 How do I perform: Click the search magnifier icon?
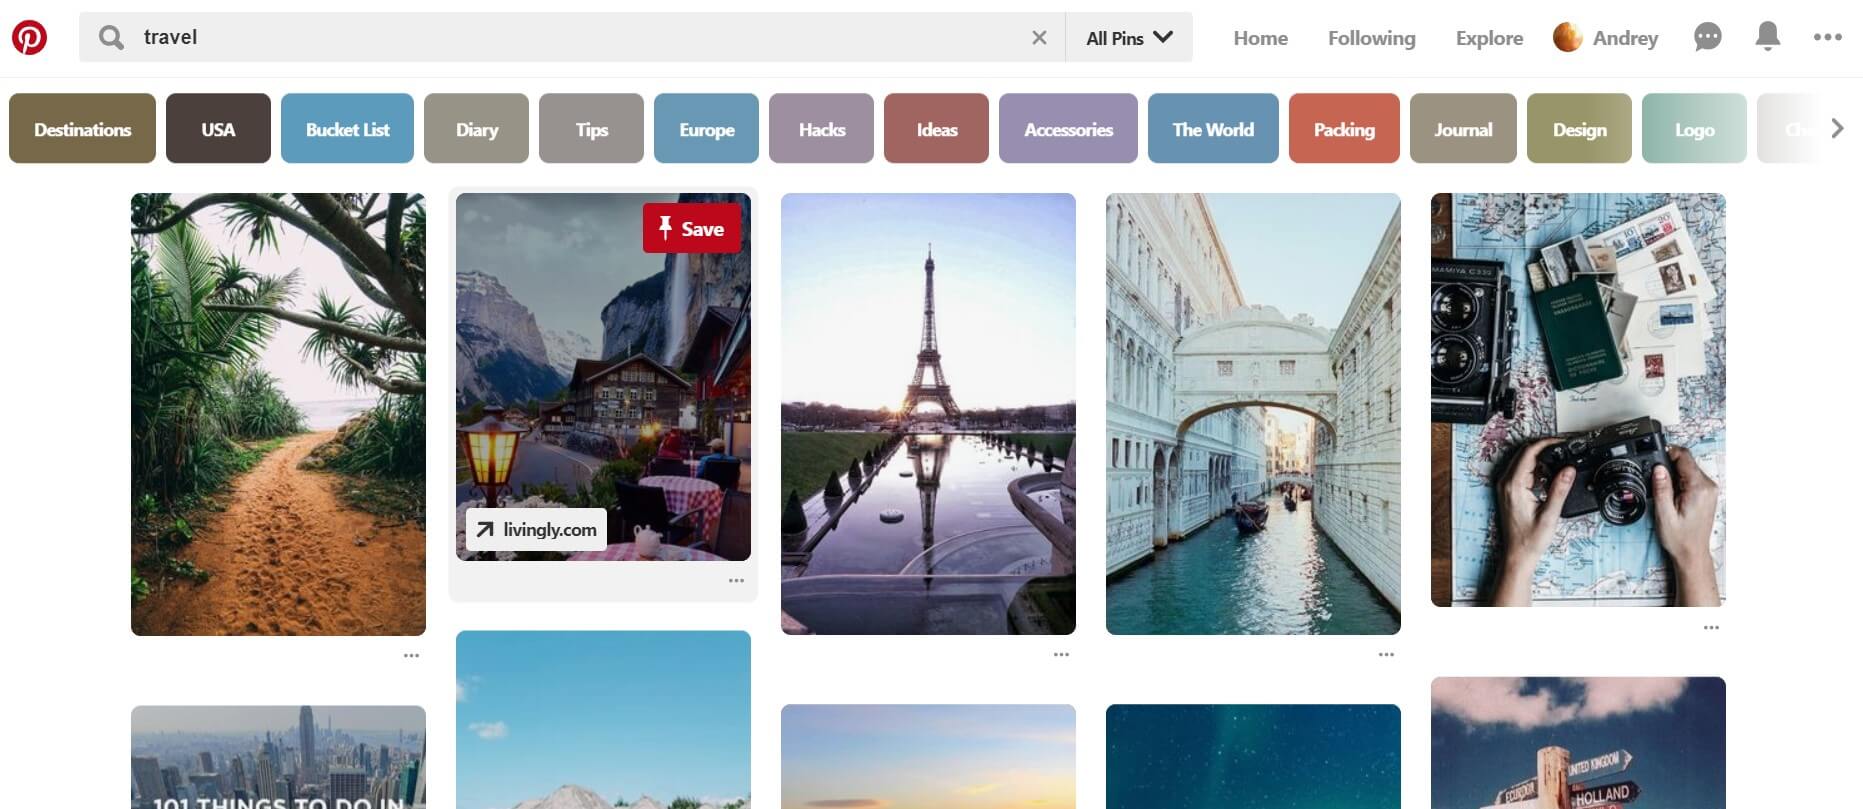(x=111, y=38)
